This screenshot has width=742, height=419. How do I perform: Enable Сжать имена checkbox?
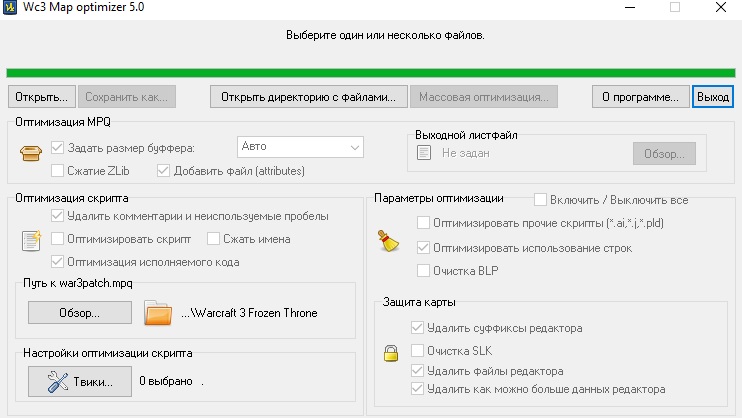(213, 239)
